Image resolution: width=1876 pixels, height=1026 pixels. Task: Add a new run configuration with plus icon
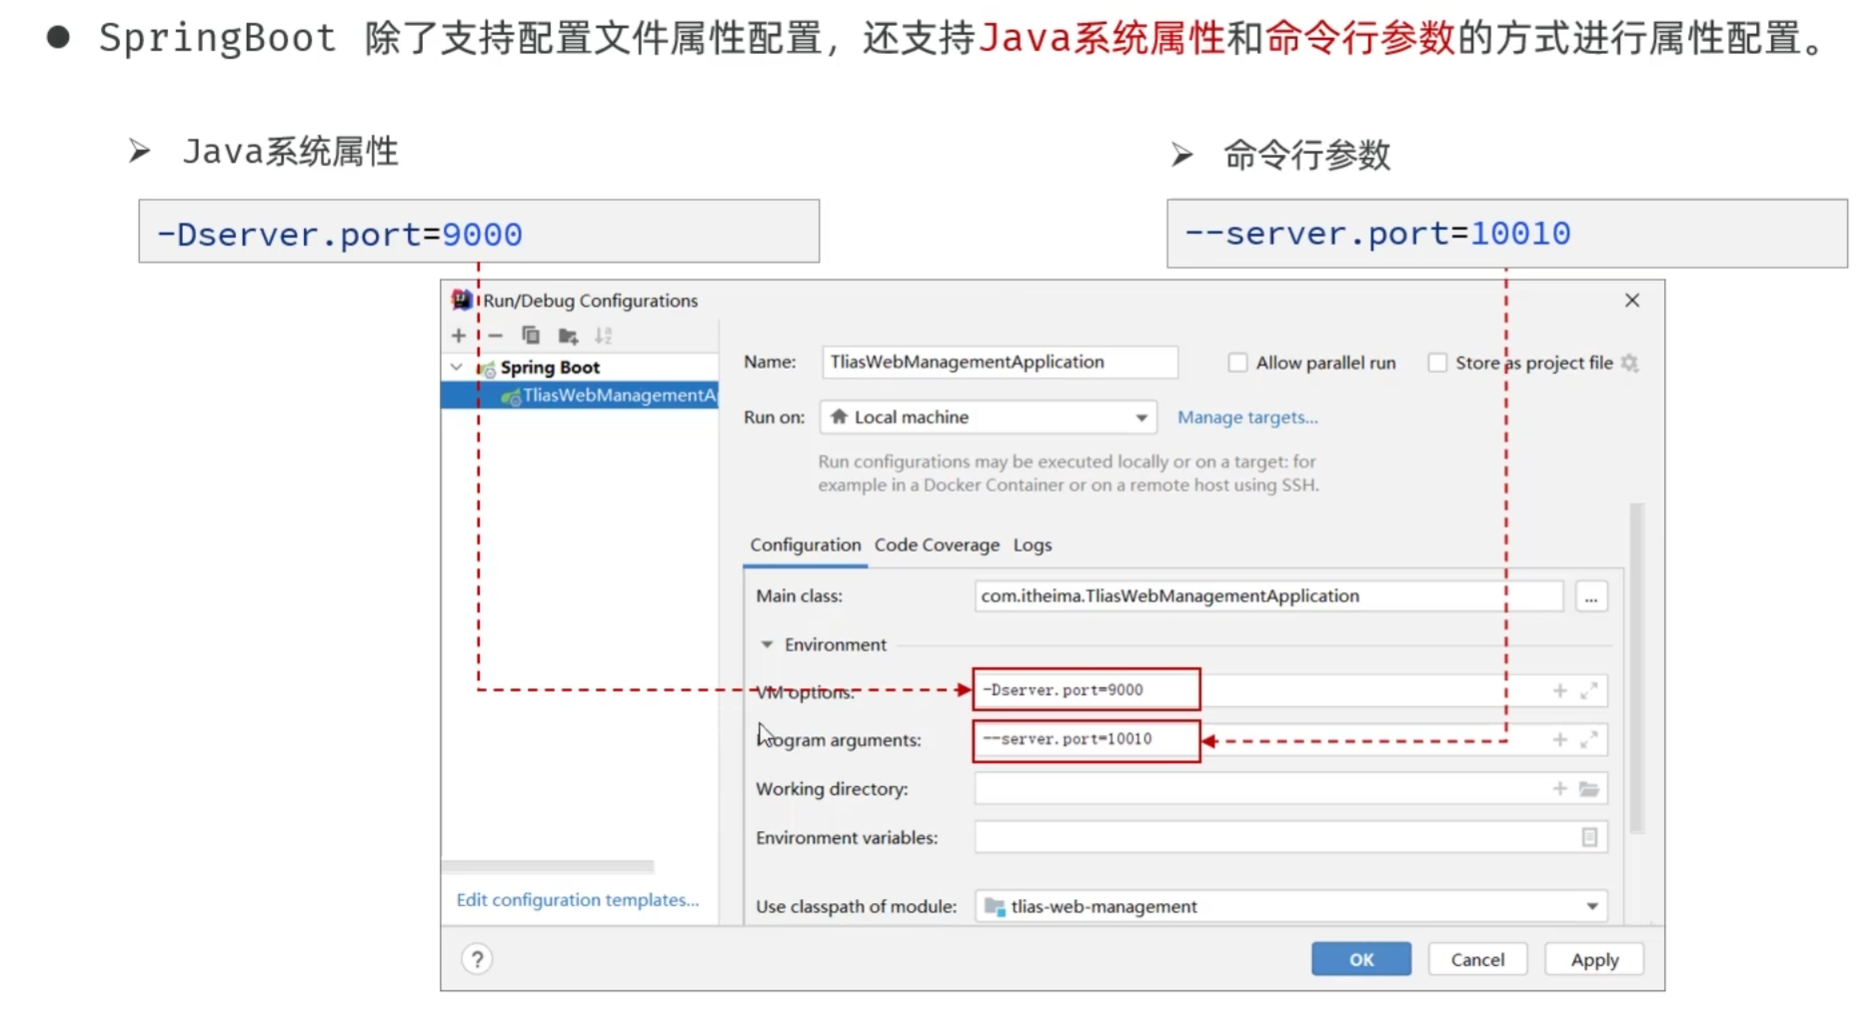458,336
